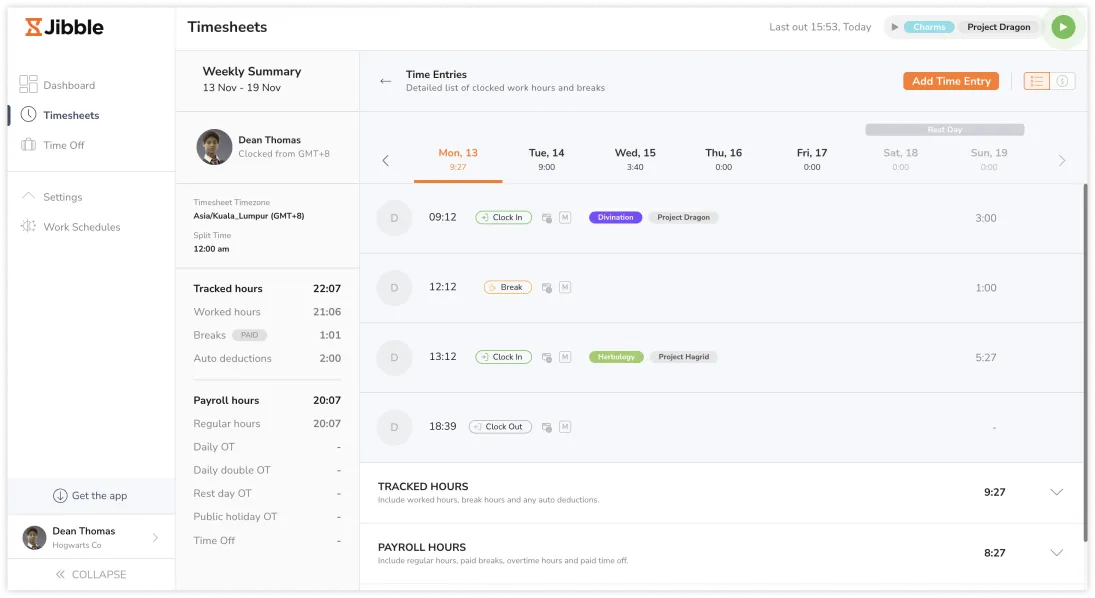Click the M icon on the 09:12 entry

(x=565, y=218)
